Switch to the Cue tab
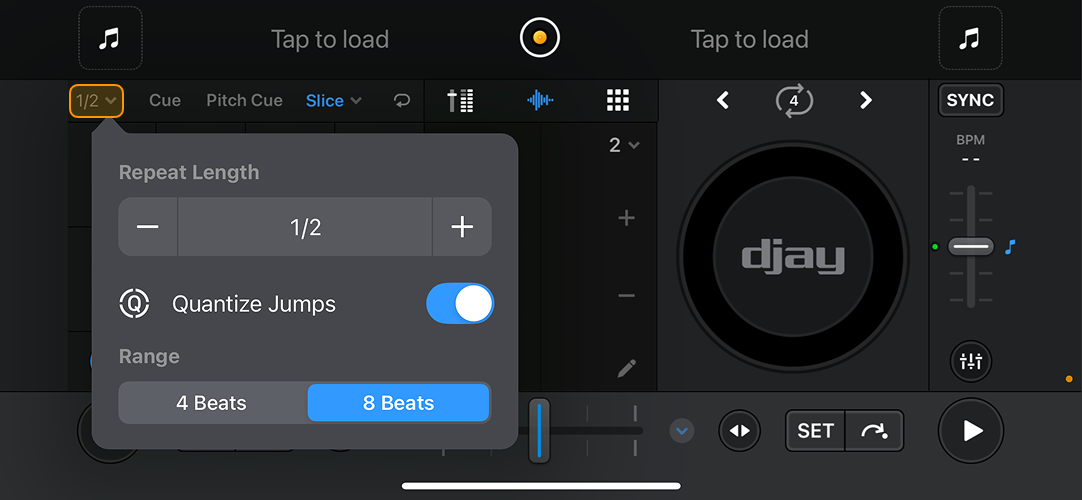 [x=165, y=100]
